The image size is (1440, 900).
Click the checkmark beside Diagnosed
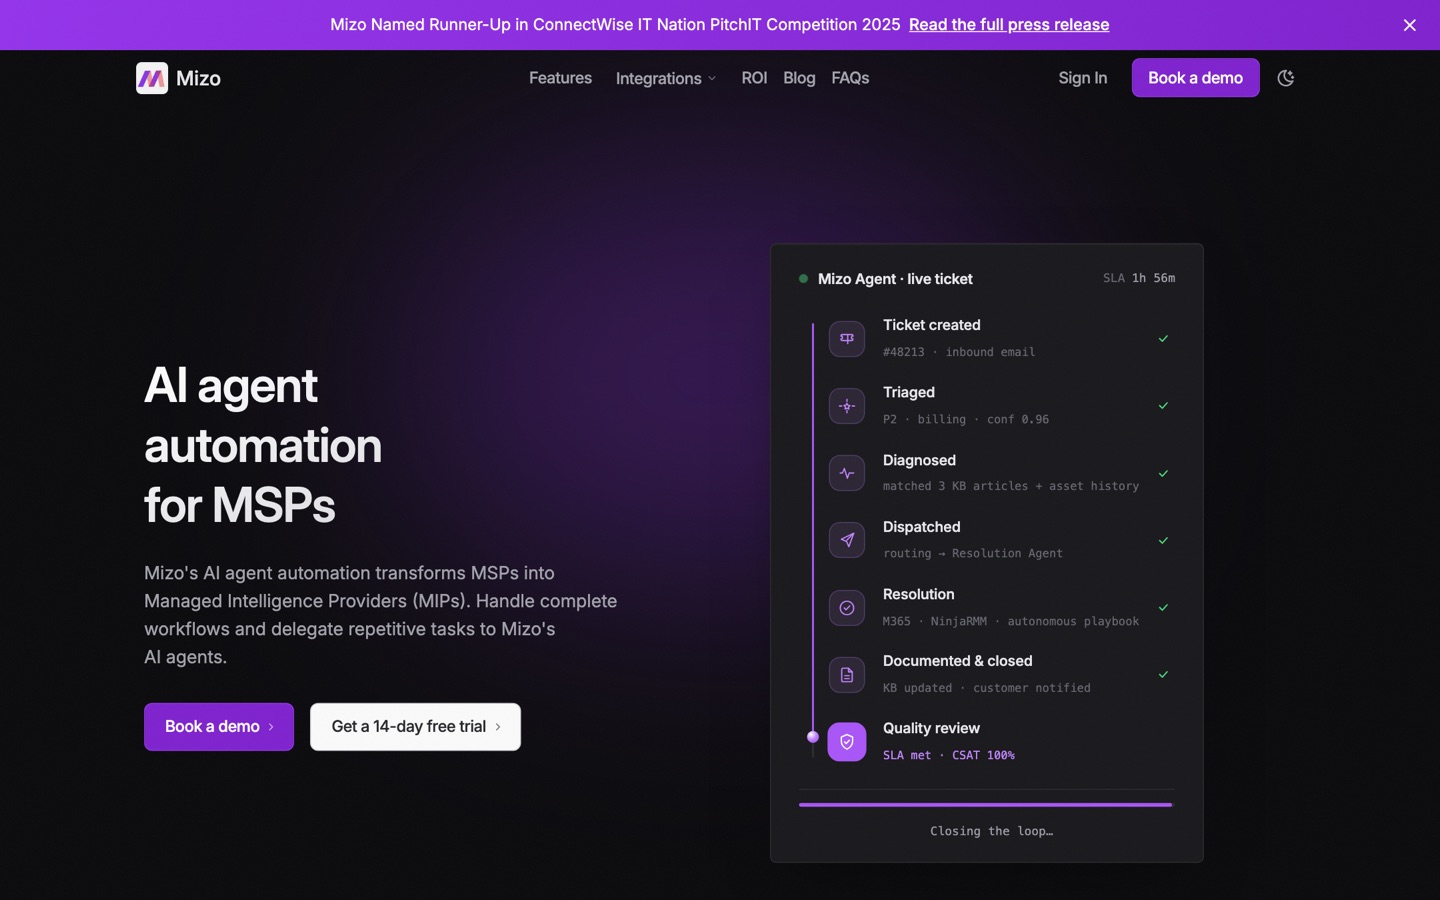(1163, 473)
